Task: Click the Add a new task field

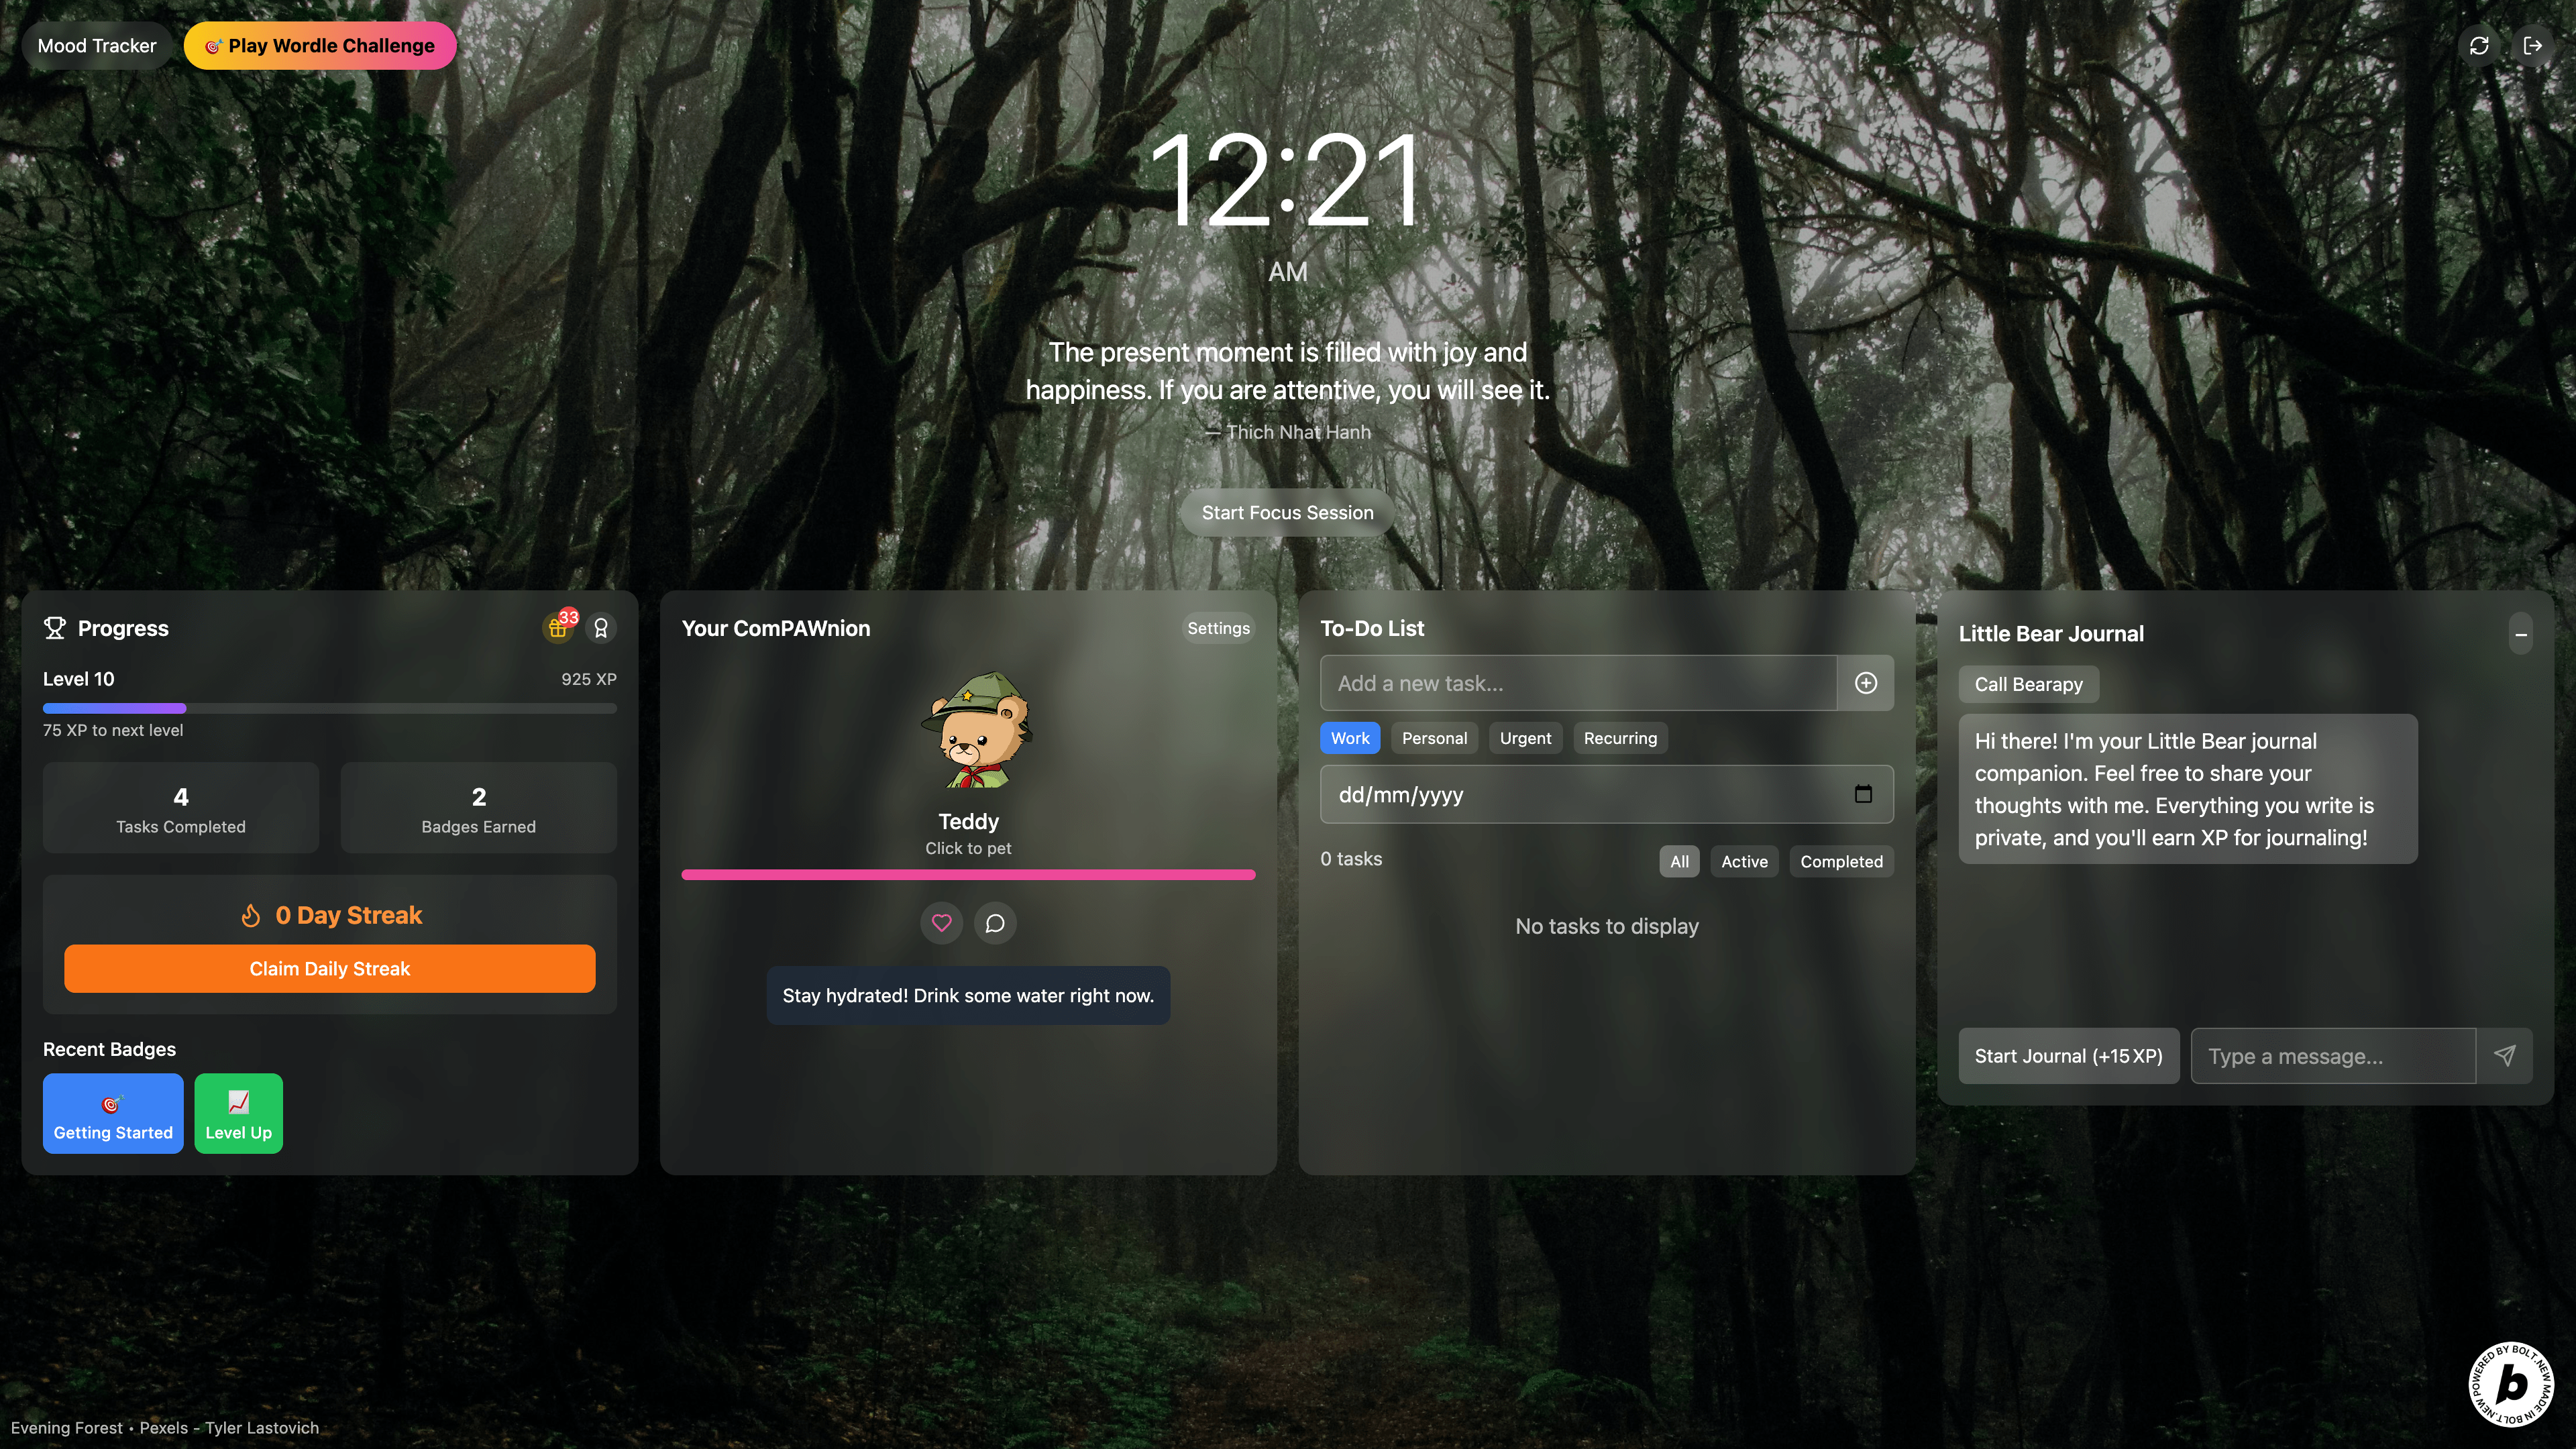Action: (1578, 683)
